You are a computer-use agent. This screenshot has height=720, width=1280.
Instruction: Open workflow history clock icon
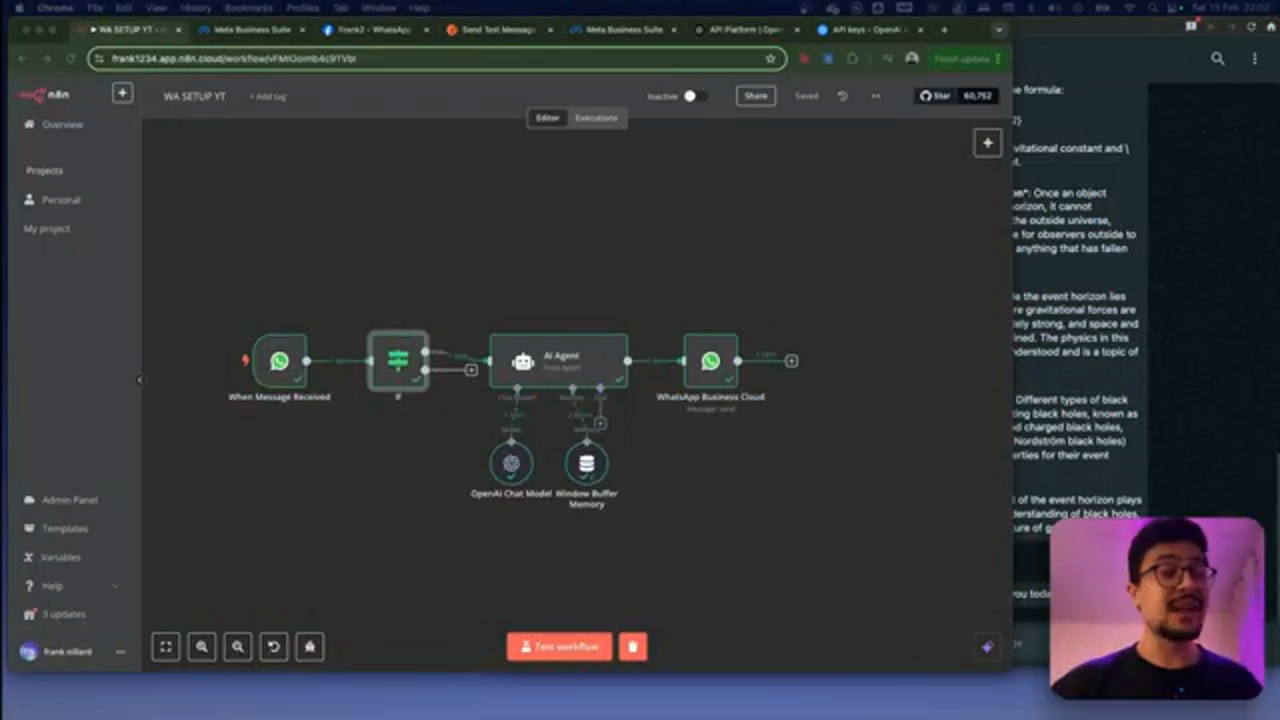pyautogui.click(x=843, y=96)
